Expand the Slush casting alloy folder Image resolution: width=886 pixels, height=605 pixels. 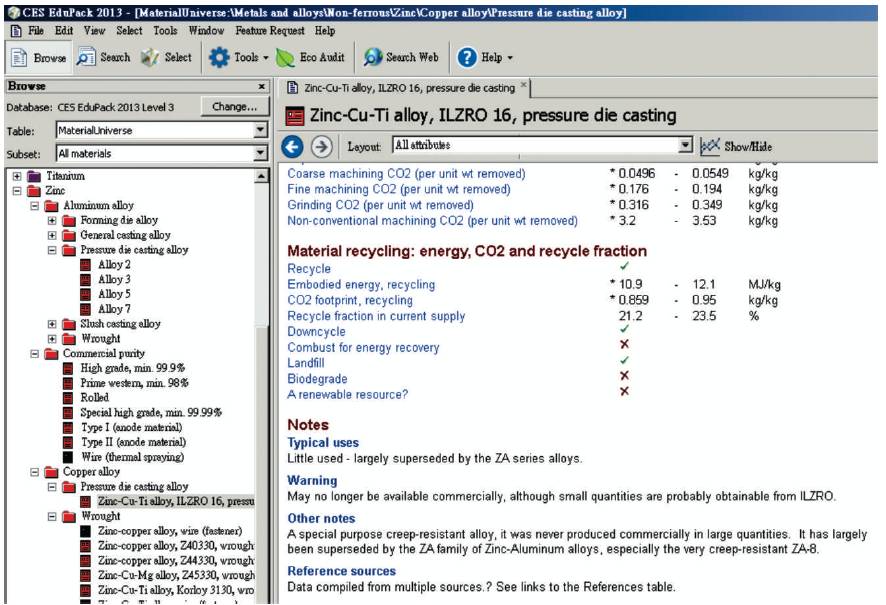(x=52, y=324)
